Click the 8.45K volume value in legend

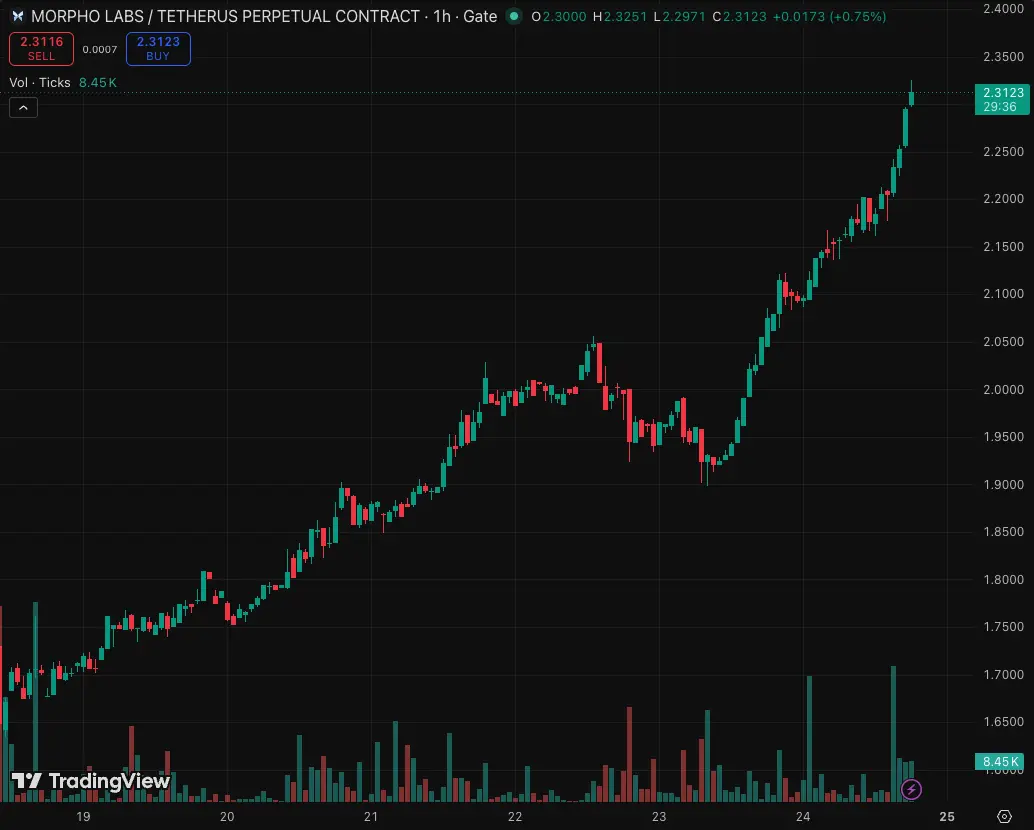98,82
